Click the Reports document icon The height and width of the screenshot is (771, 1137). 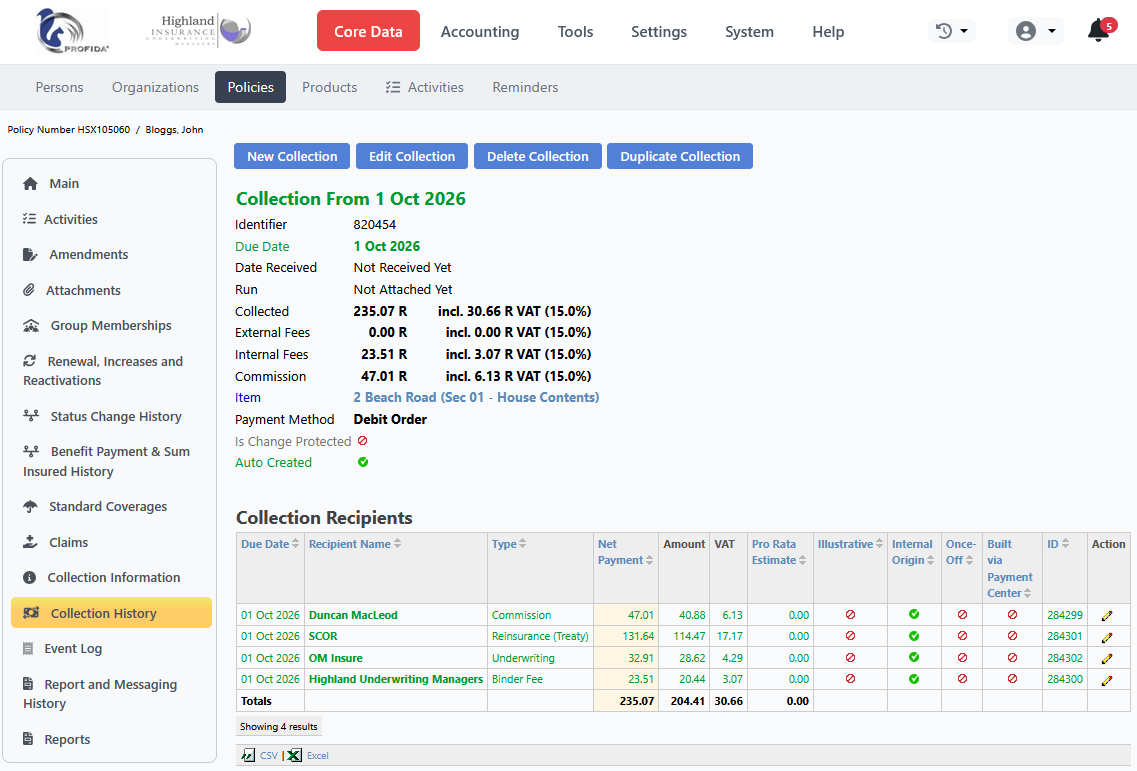28,739
